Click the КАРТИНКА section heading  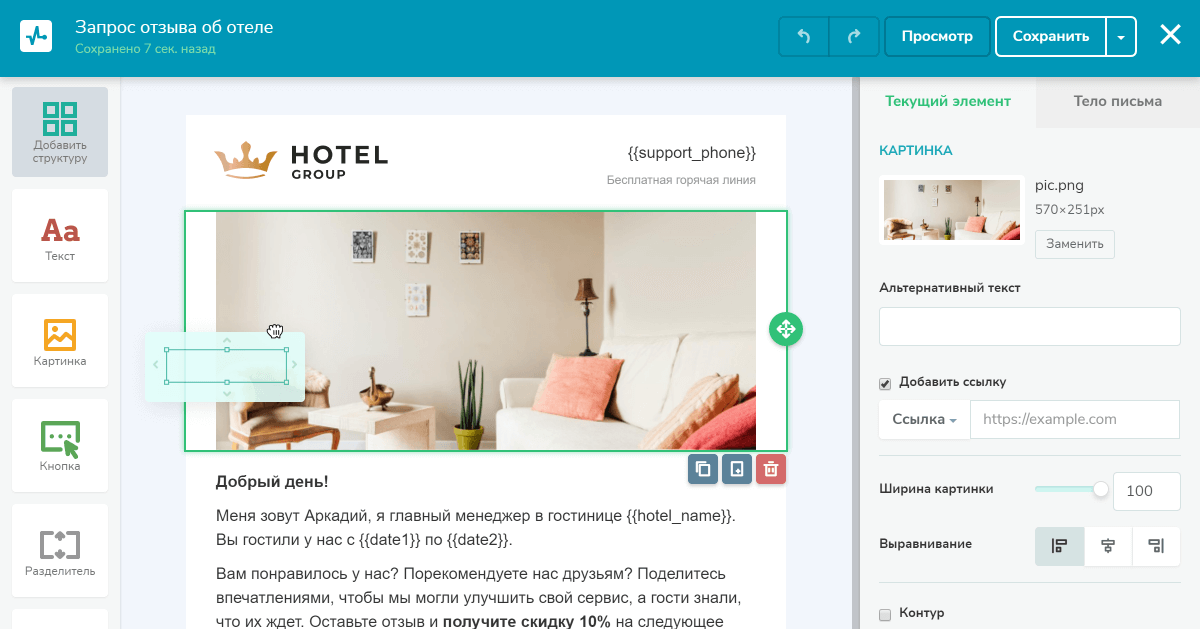pos(916,151)
